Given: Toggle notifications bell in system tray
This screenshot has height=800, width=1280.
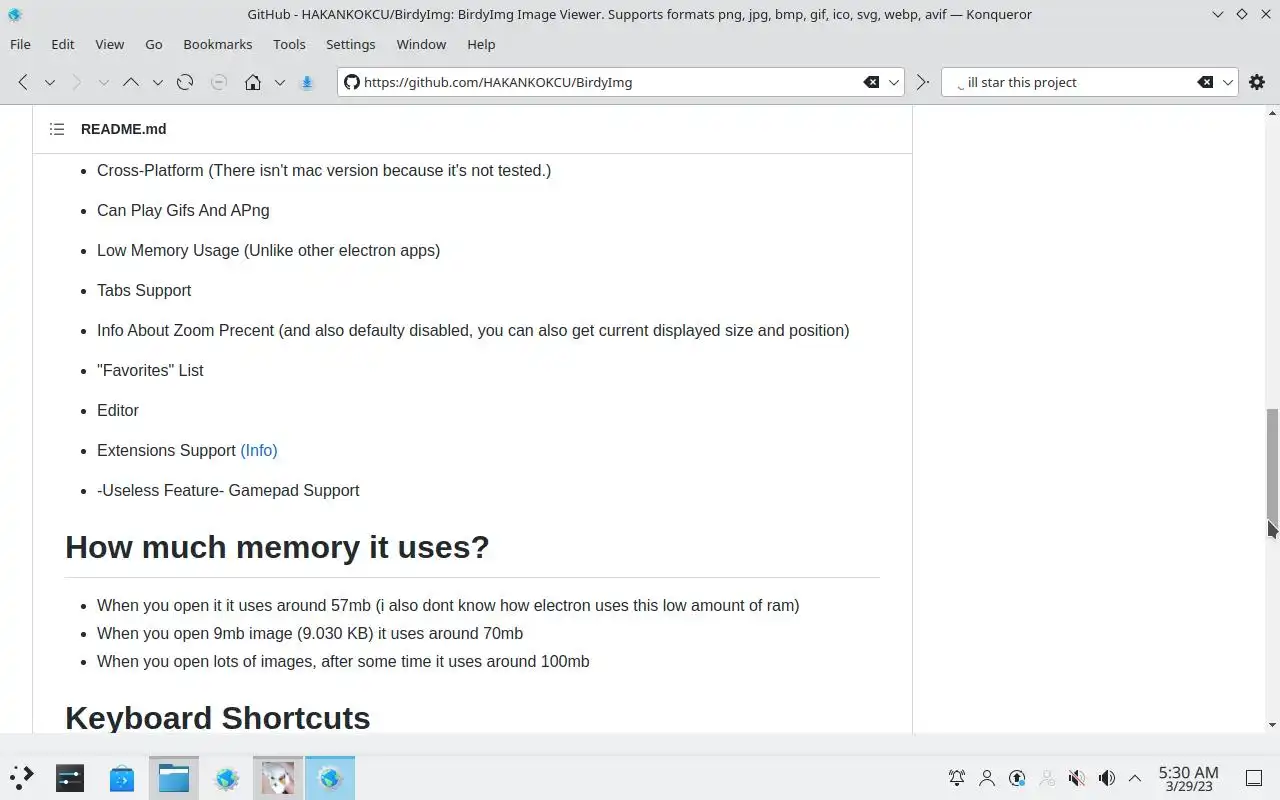Looking at the screenshot, I should click(x=957, y=778).
